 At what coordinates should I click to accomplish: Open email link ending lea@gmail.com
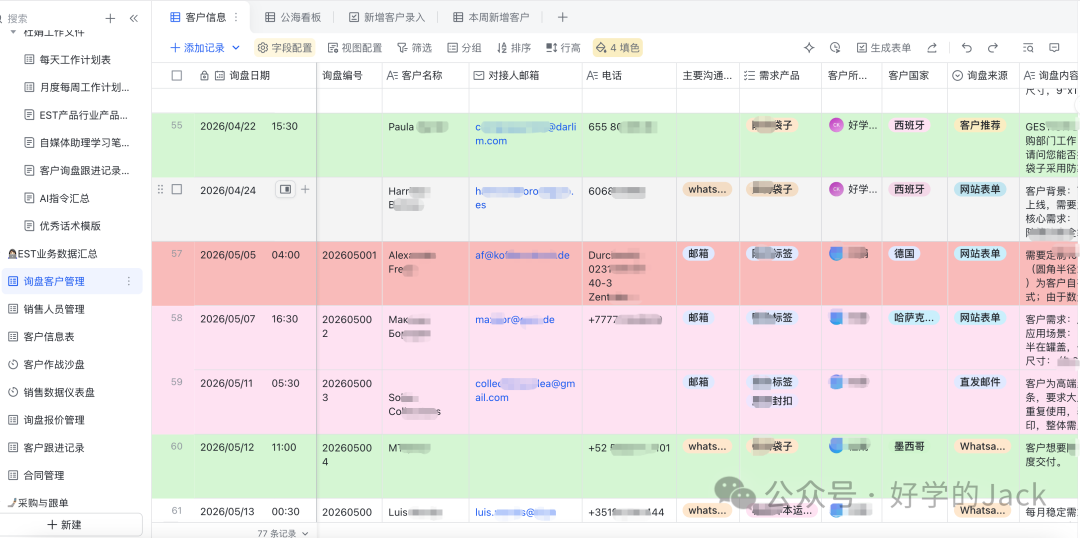pyautogui.click(x=525, y=391)
